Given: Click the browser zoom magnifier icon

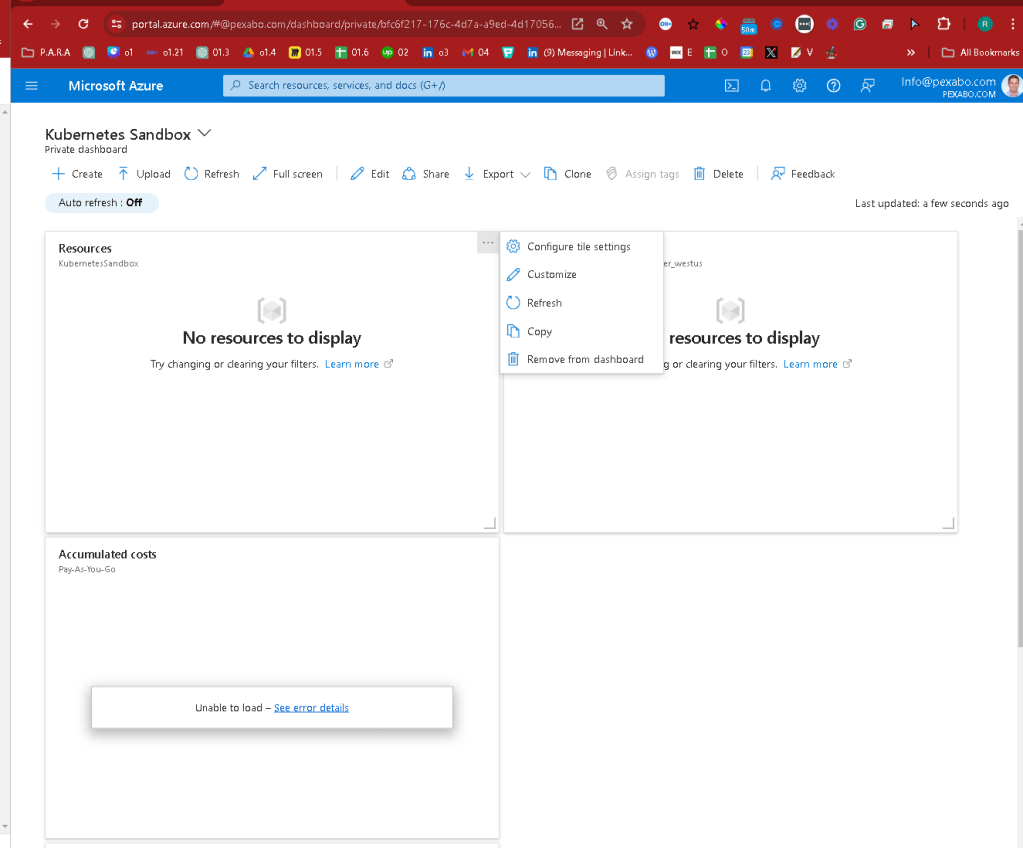Looking at the screenshot, I should (x=602, y=24).
